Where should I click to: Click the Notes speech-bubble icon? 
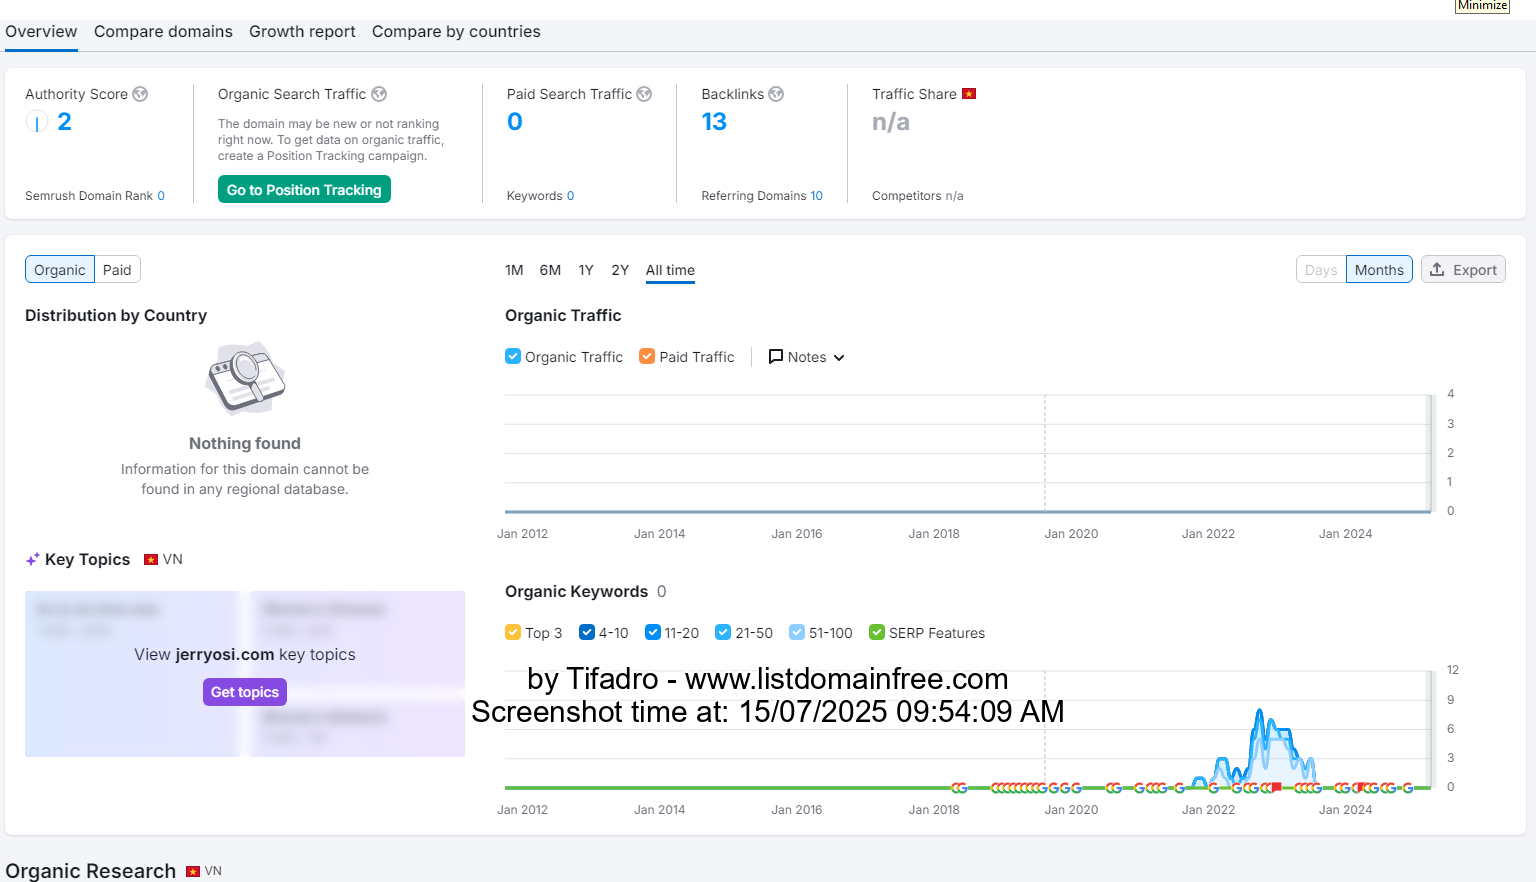pyautogui.click(x=775, y=357)
